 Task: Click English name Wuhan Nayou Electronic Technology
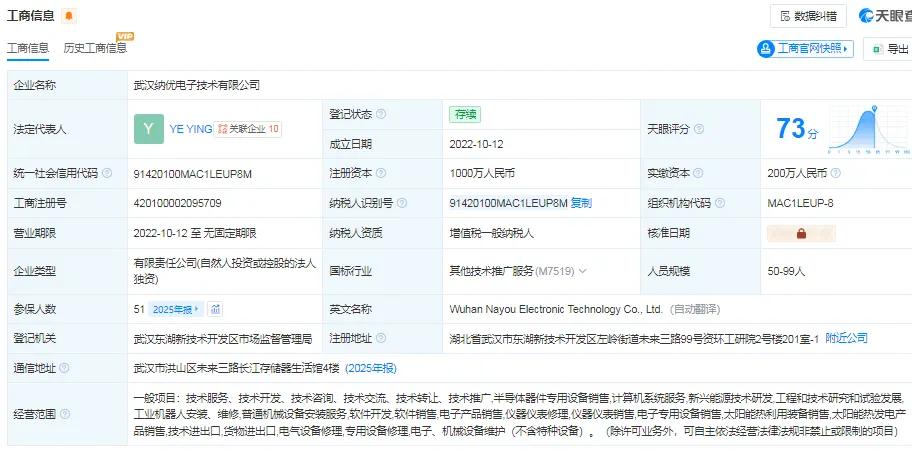coord(556,309)
